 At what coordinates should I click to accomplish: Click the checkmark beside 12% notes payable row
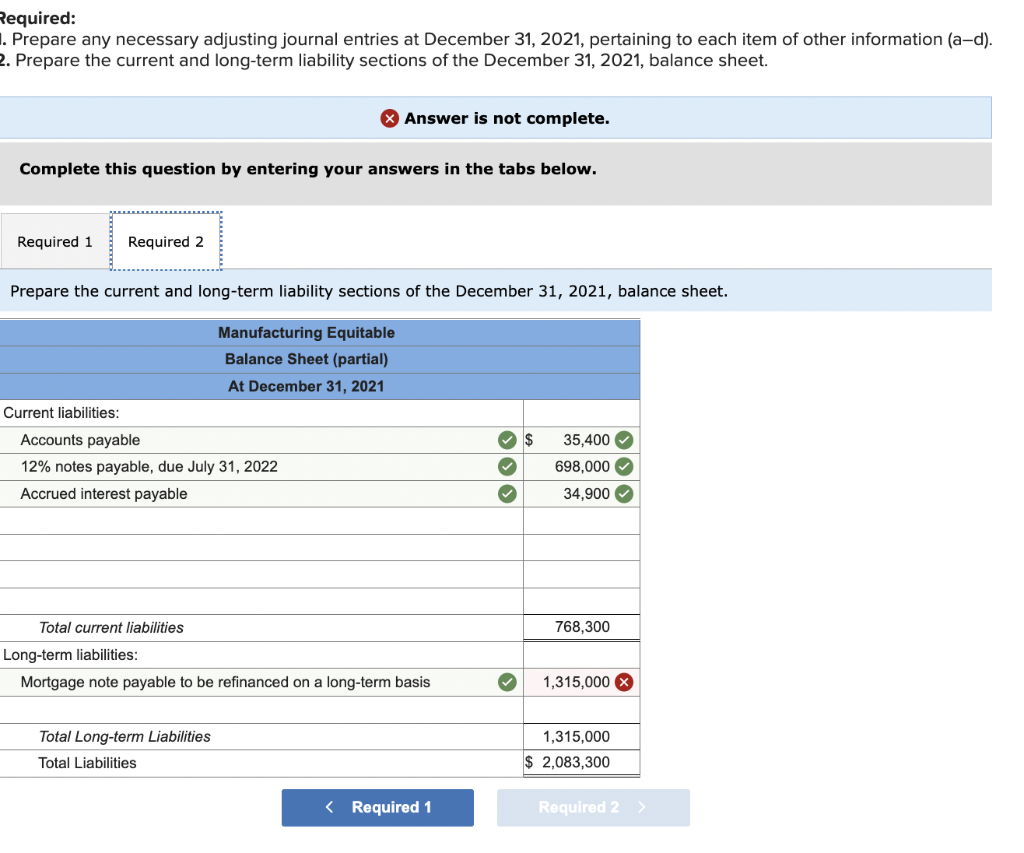pos(507,466)
